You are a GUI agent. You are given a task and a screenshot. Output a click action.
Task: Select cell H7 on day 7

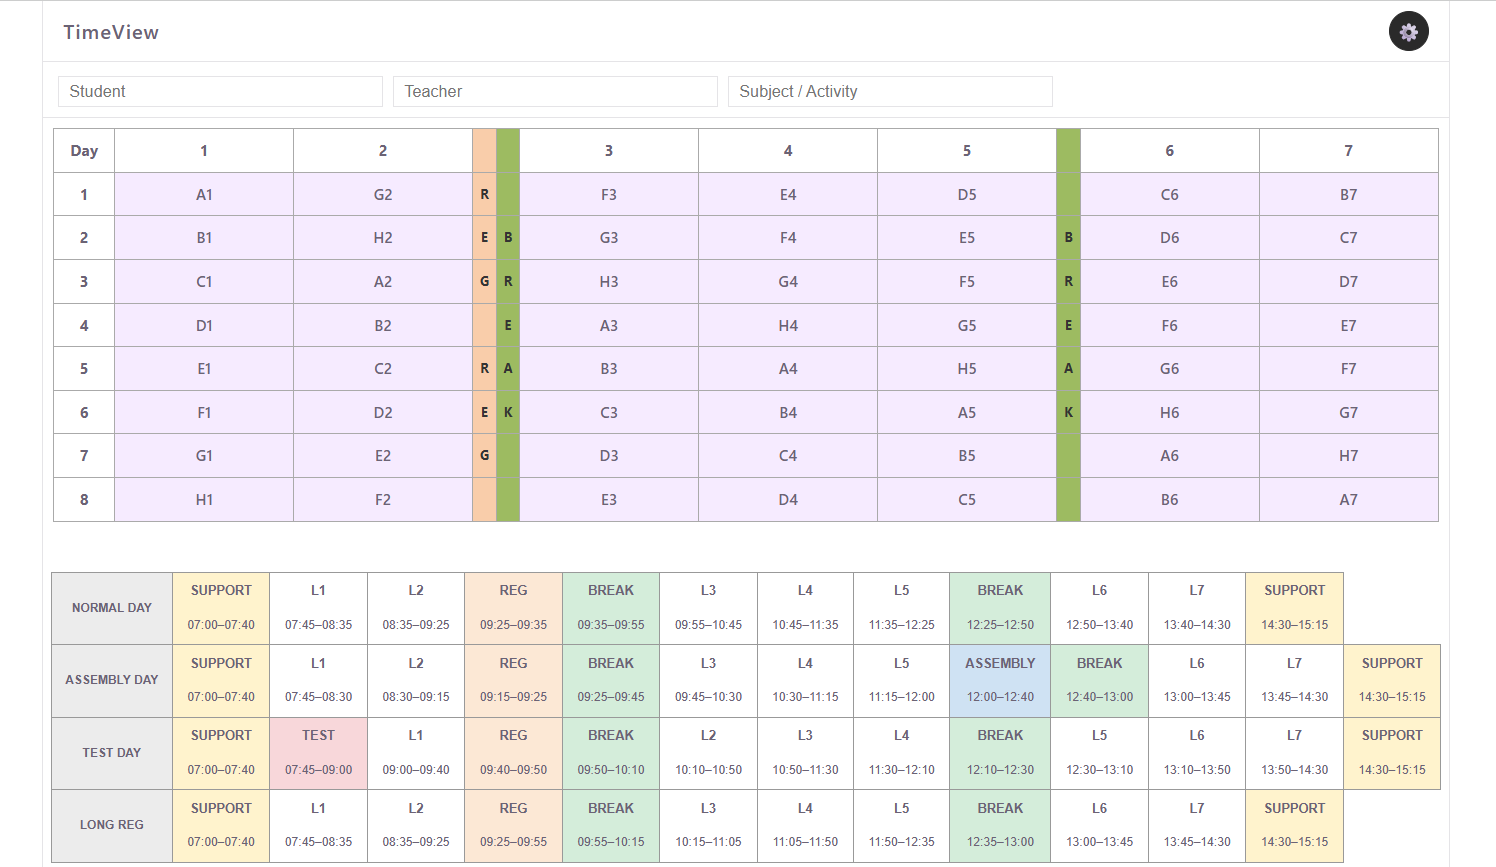(1349, 456)
